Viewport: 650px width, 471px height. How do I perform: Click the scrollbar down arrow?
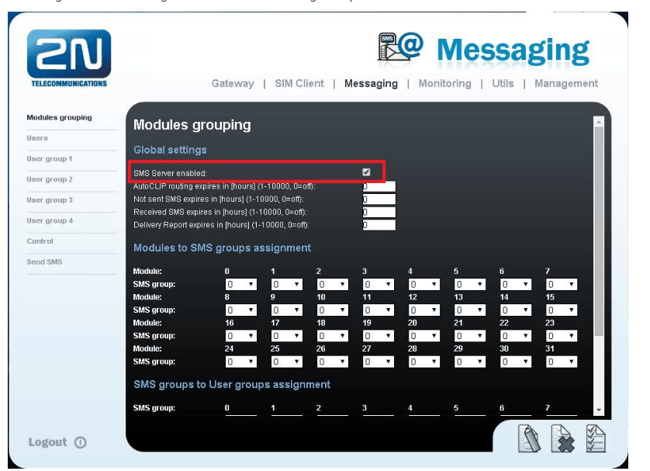[x=599, y=410]
